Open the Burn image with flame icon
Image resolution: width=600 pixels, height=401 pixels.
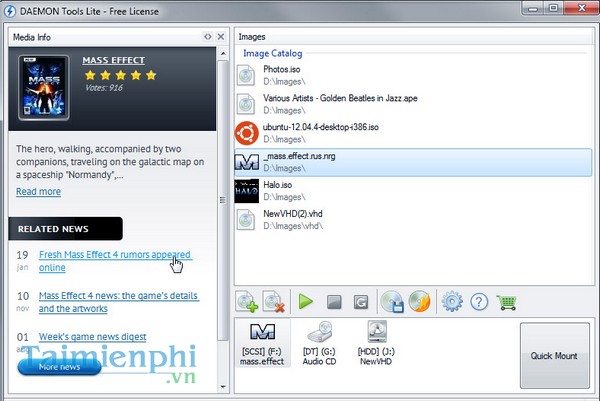420,302
